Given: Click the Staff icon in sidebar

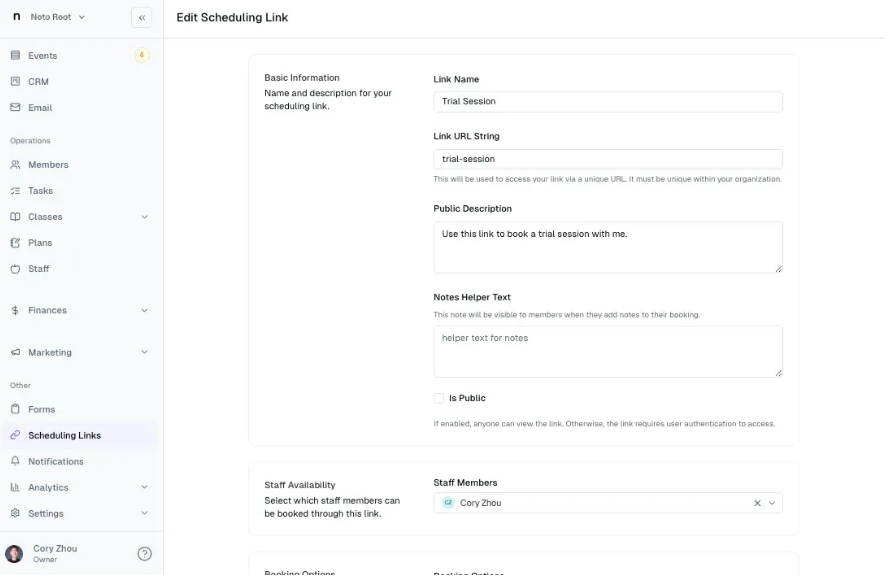Looking at the screenshot, I should coord(15,269).
